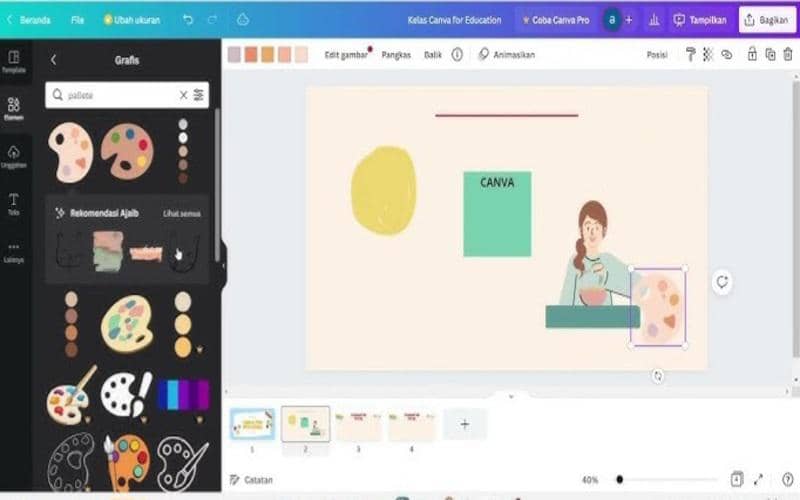Select the pink pastel palette graphic
800x500 pixels.
tap(71, 152)
